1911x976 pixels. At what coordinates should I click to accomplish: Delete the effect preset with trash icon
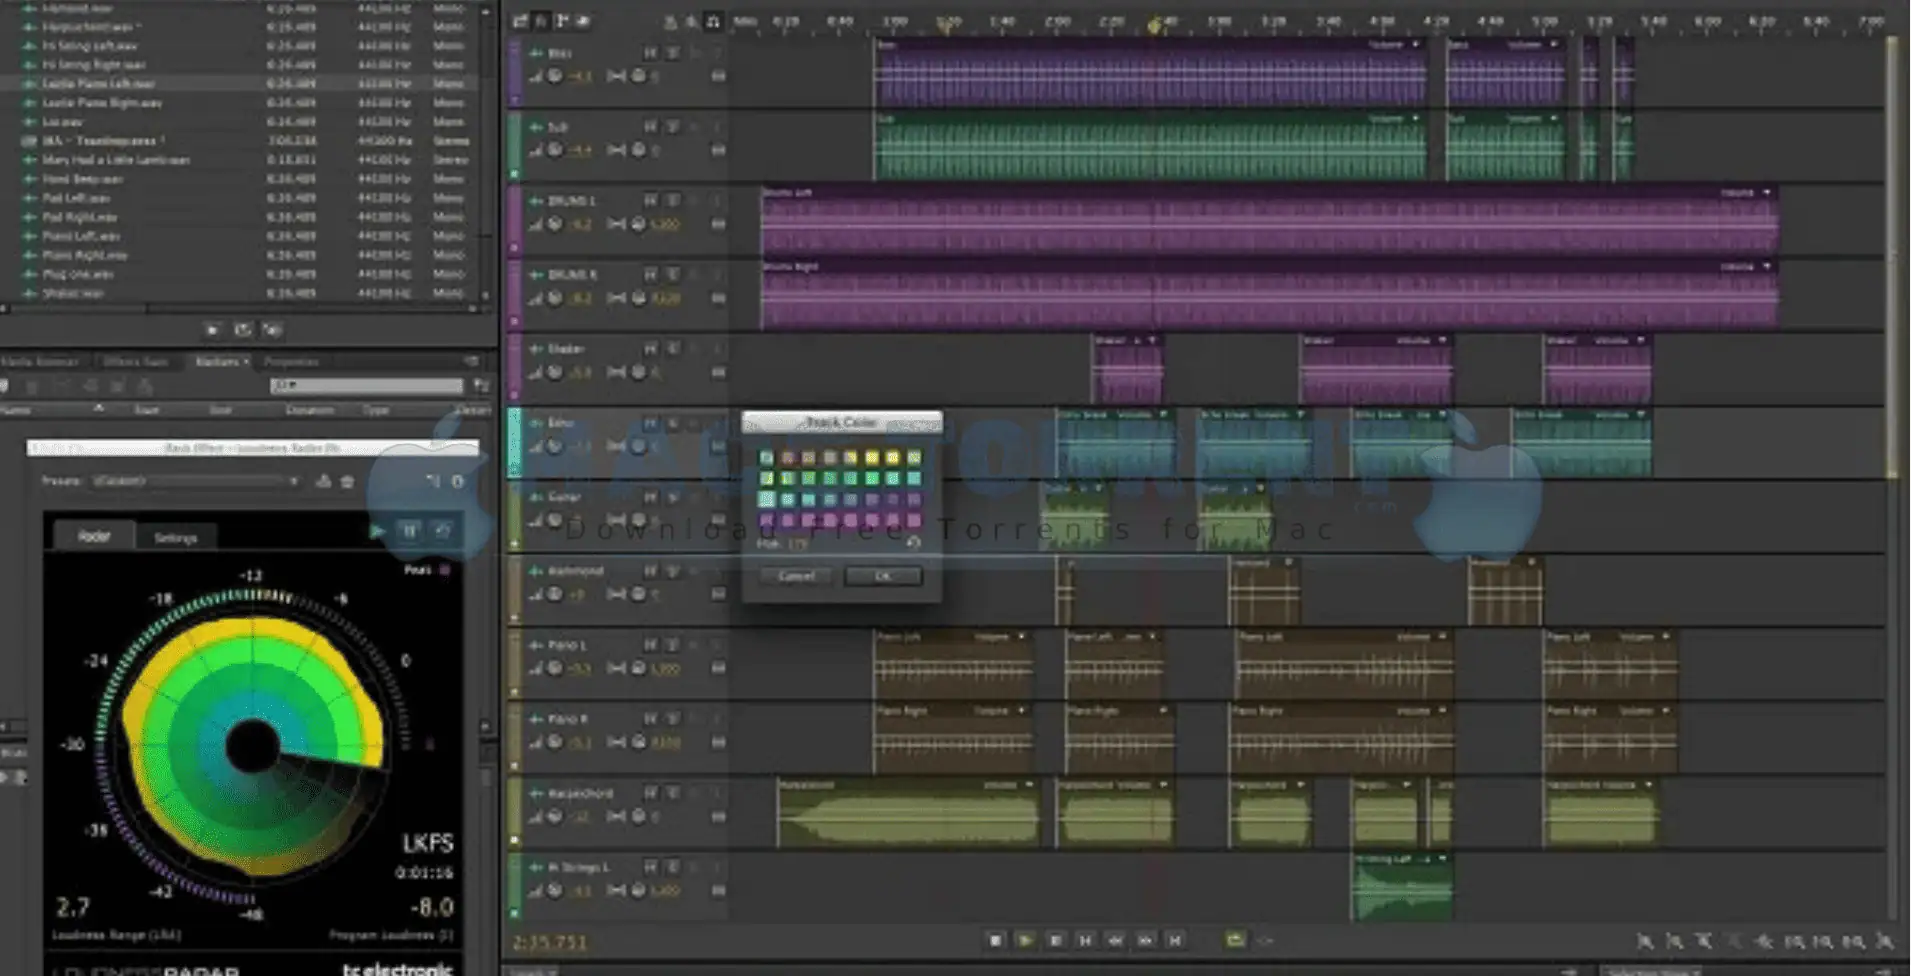point(347,481)
